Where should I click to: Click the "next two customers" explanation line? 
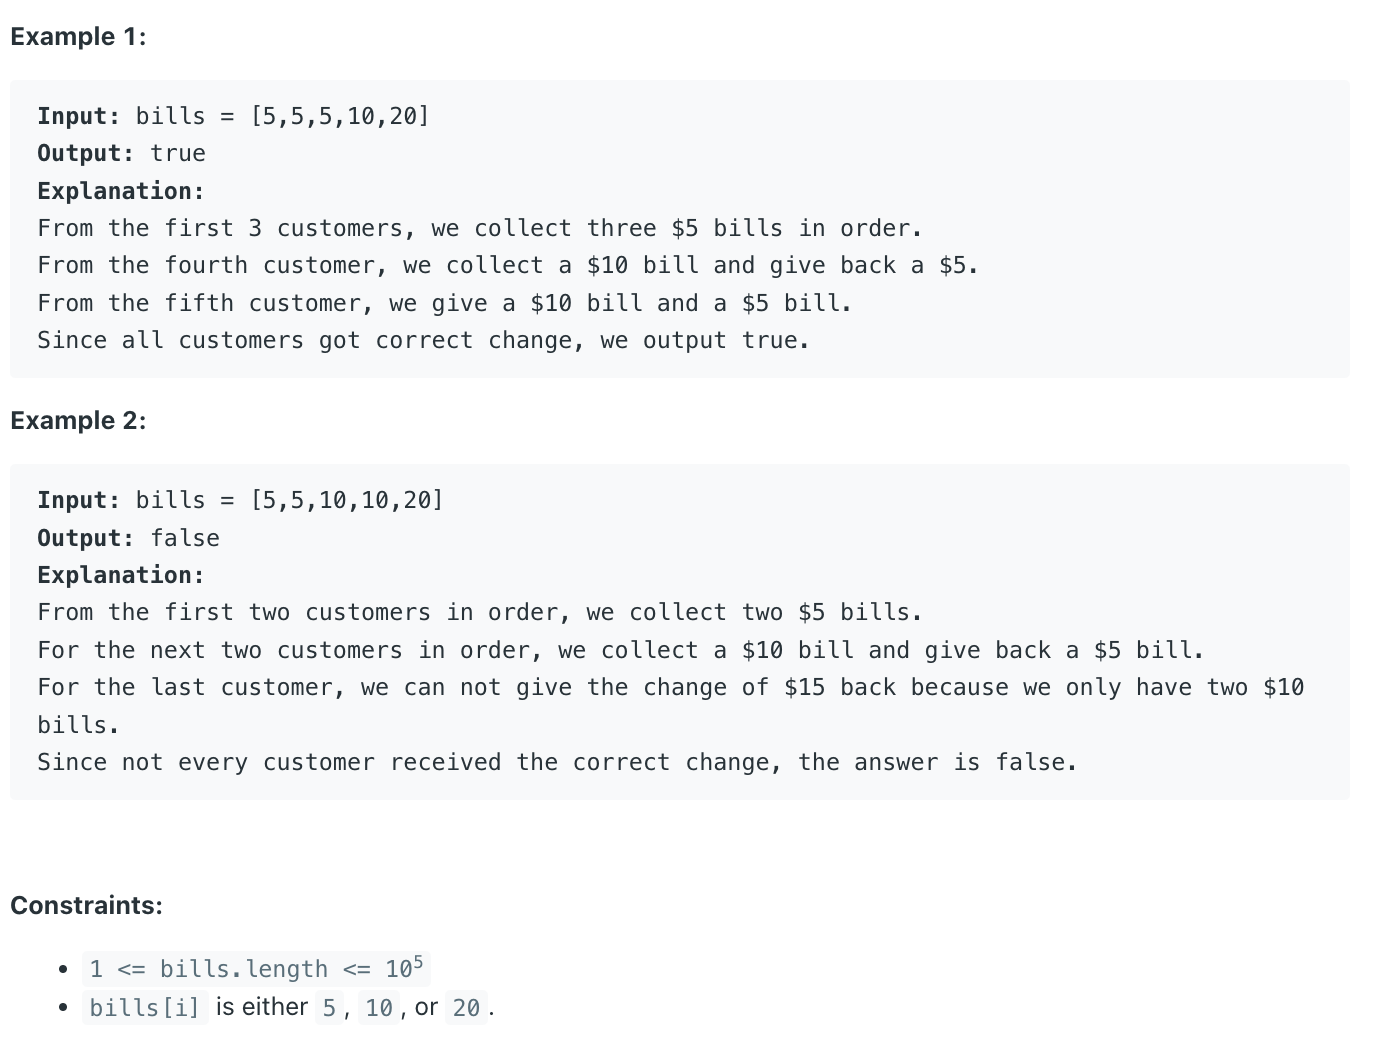[x=621, y=650]
